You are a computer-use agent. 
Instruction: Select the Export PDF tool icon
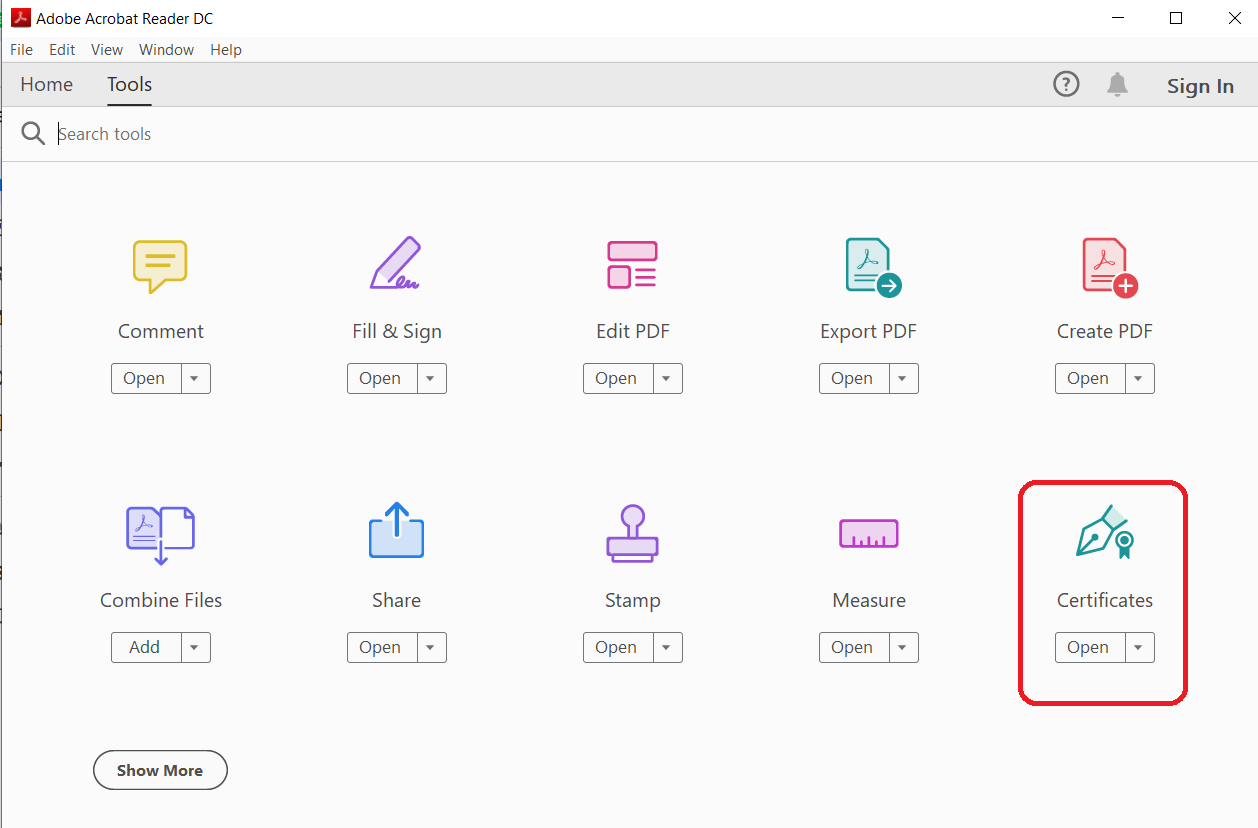pyautogui.click(x=873, y=267)
